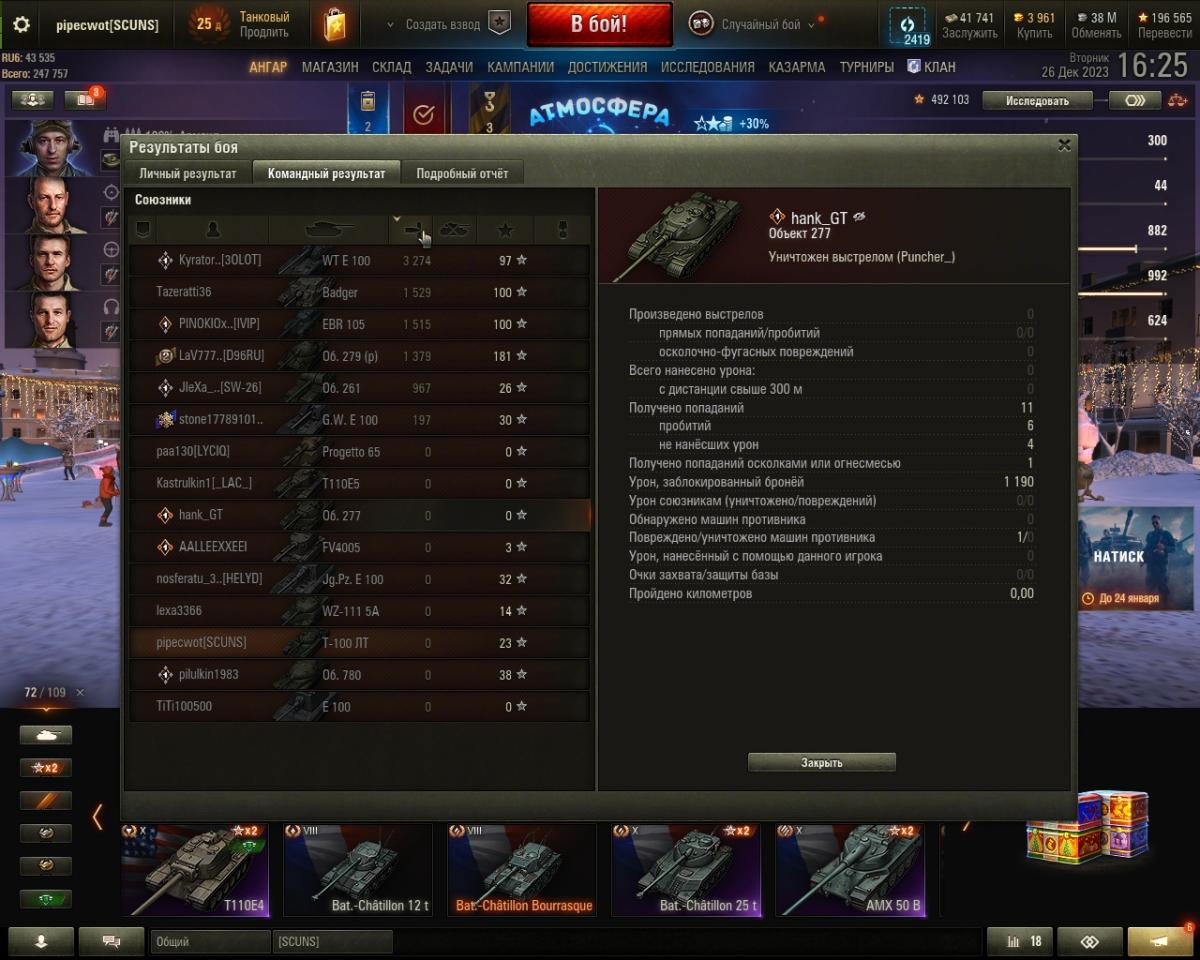Image resolution: width=1200 pixels, height=960 pixels.
Task: Select the Bat.-Châtillon 25 t tank thumbnail
Action: [686, 870]
